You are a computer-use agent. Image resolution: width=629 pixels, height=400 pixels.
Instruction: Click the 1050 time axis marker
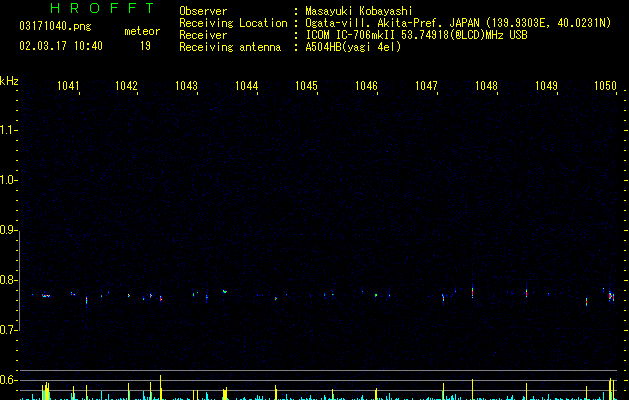[605, 85]
